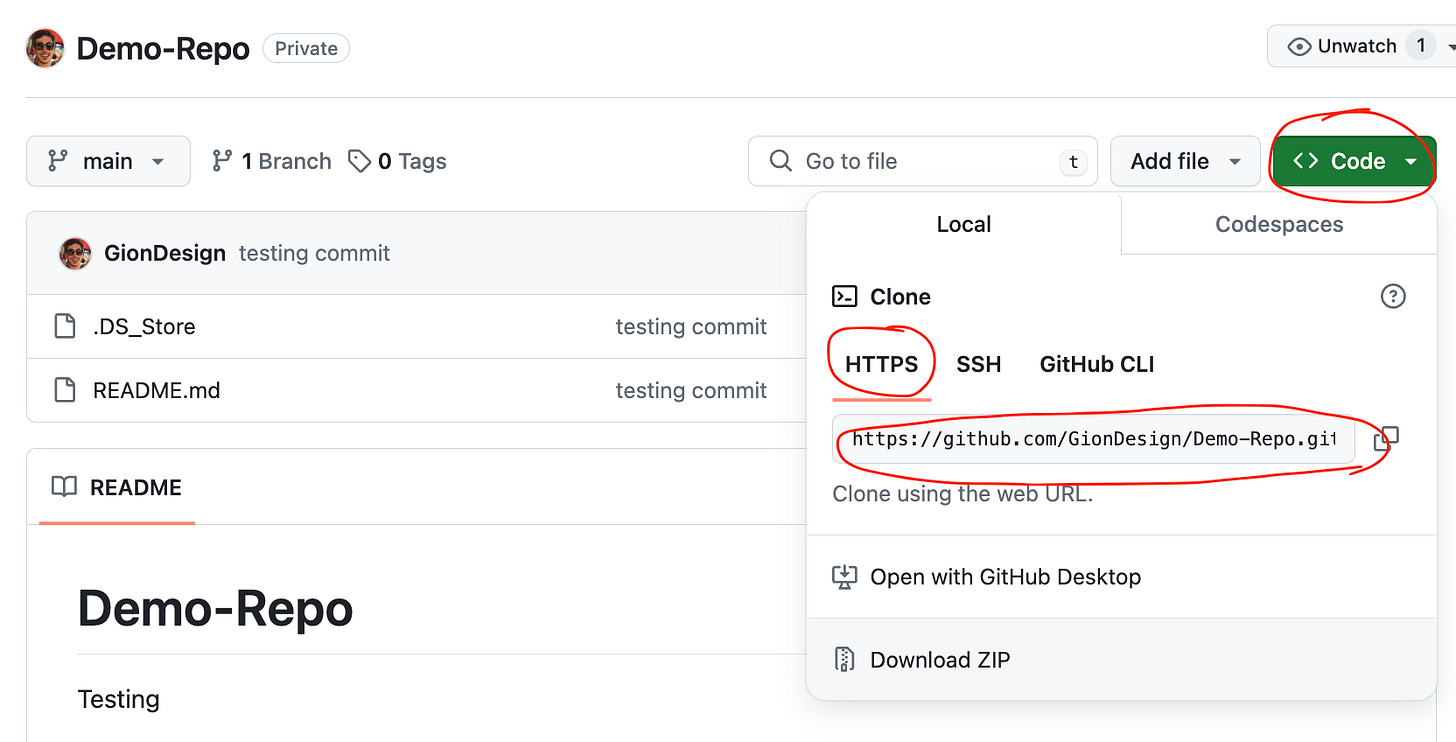Click the green Code button
Screen dimensions: 1456x742
(1354, 161)
